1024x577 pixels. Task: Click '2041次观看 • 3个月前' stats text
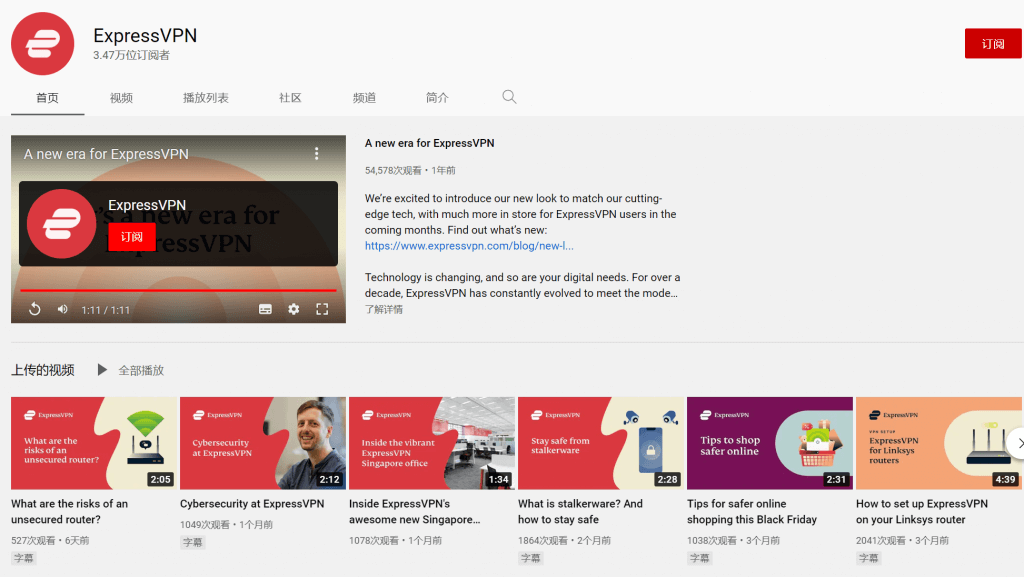coord(903,540)
